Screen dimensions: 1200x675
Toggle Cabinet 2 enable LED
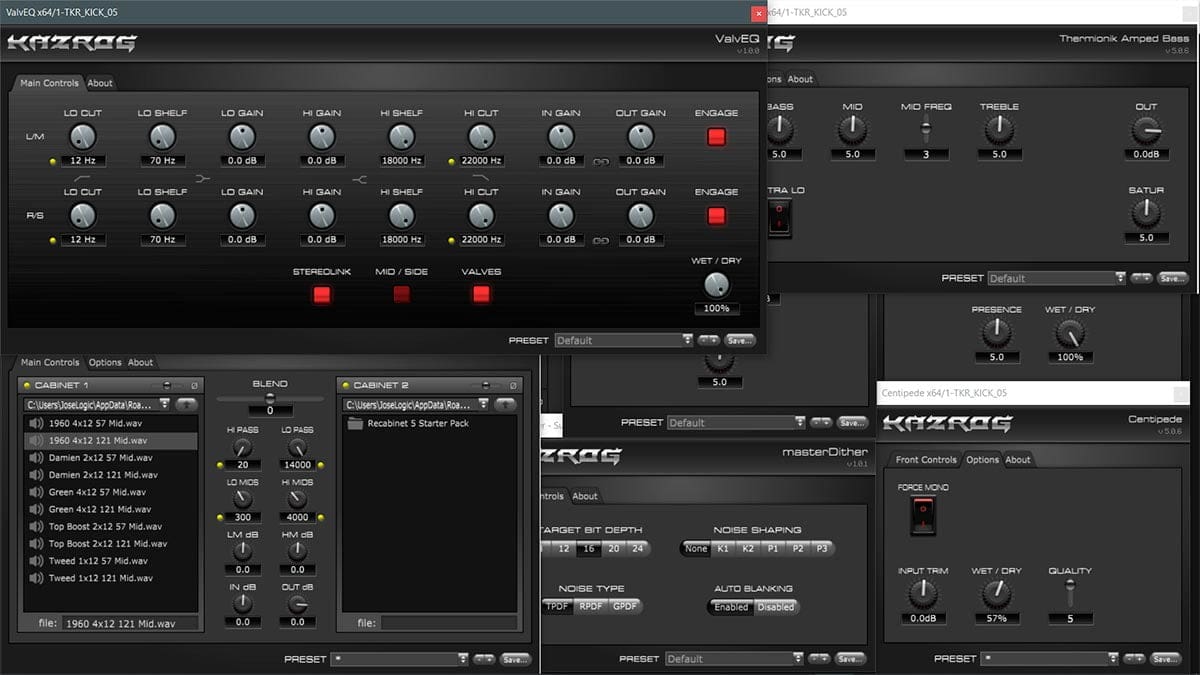coord(345,385)
